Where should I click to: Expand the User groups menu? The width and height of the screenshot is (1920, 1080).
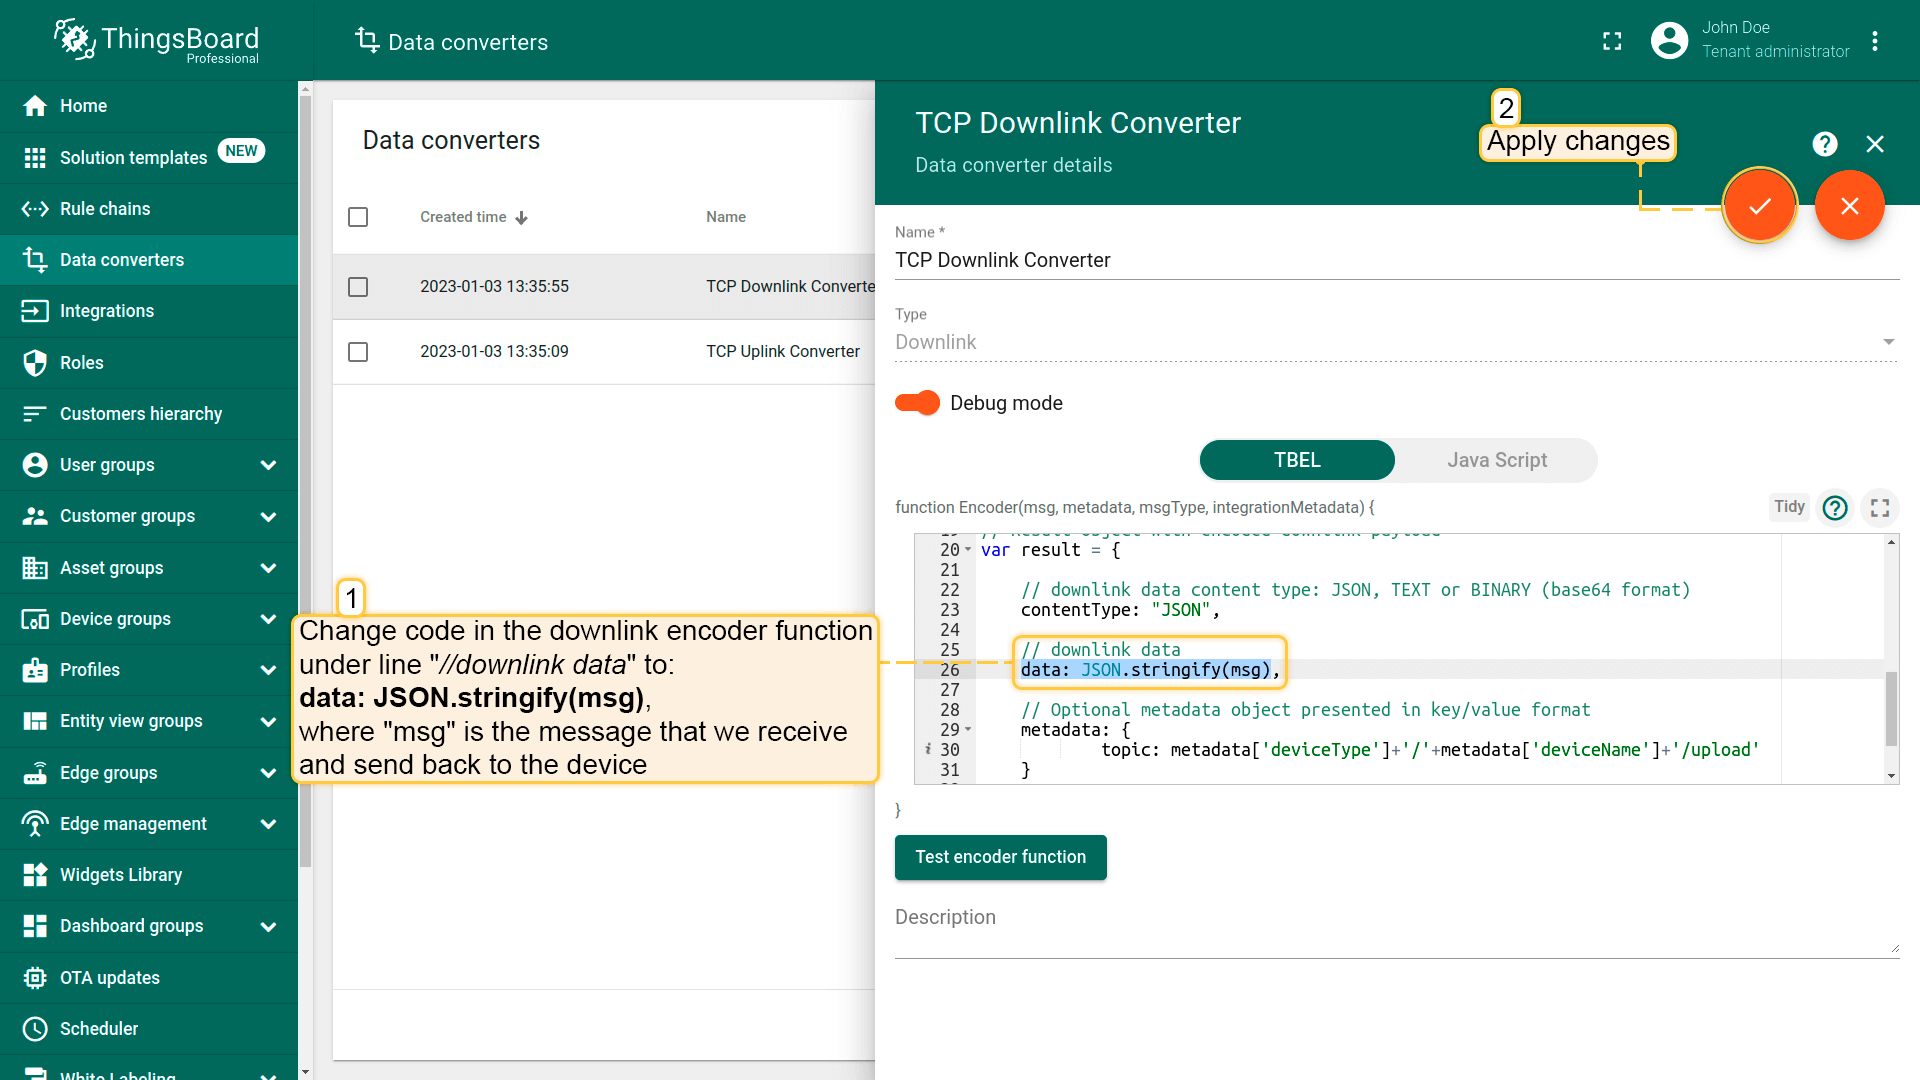(268, 465)
